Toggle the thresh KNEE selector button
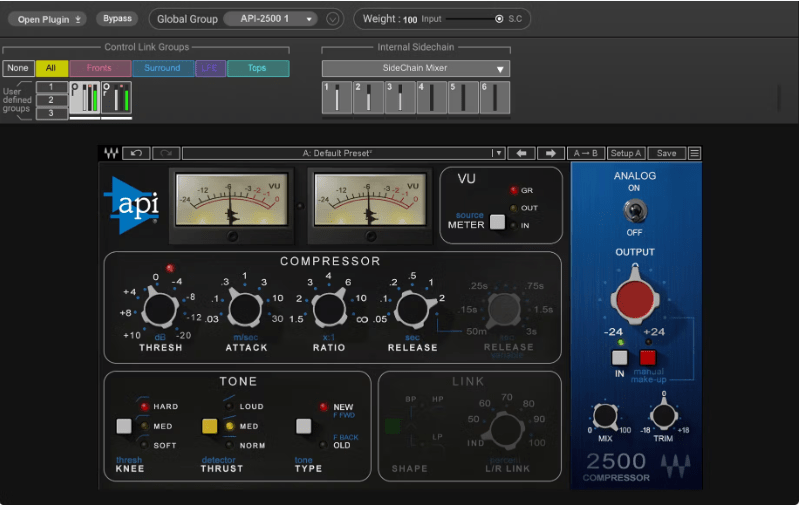This screenshot has width=799, height=510. click(124, 426)
